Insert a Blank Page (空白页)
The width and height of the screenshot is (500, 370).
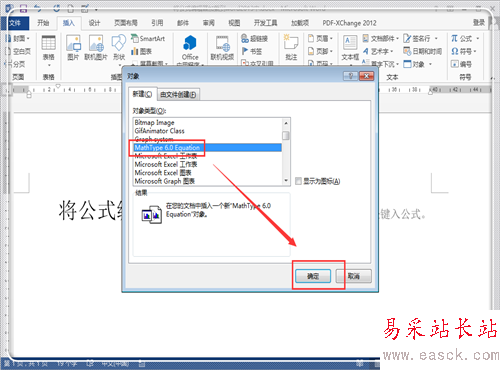(x=18, y=51)
